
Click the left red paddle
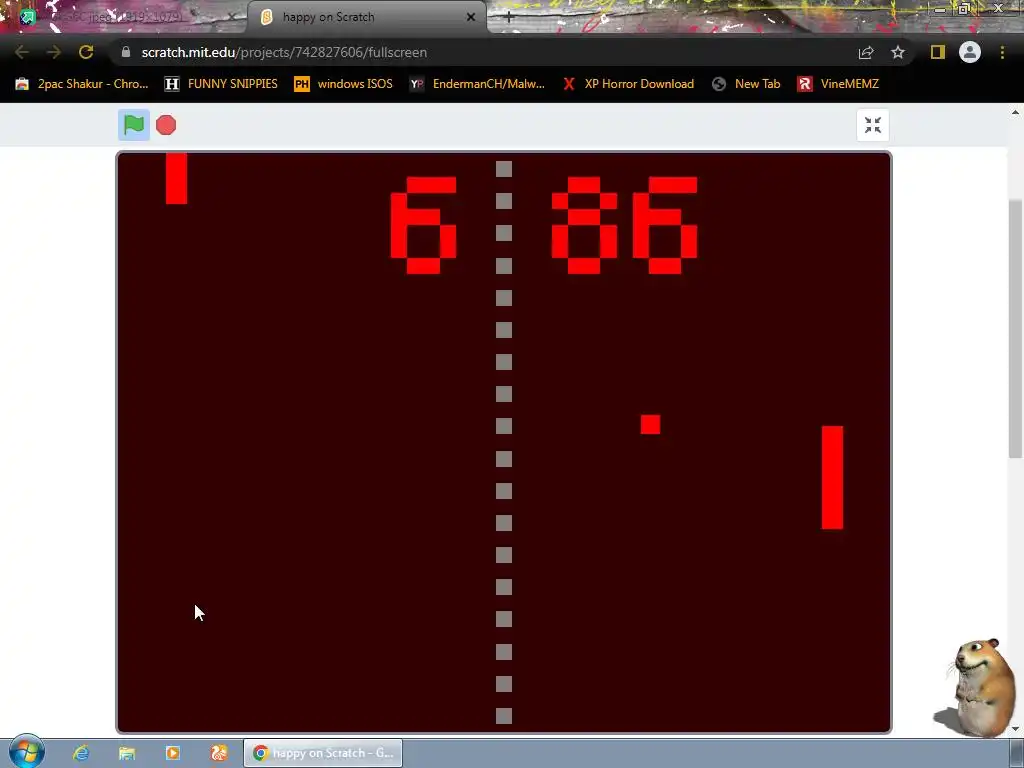coord(176,178)
